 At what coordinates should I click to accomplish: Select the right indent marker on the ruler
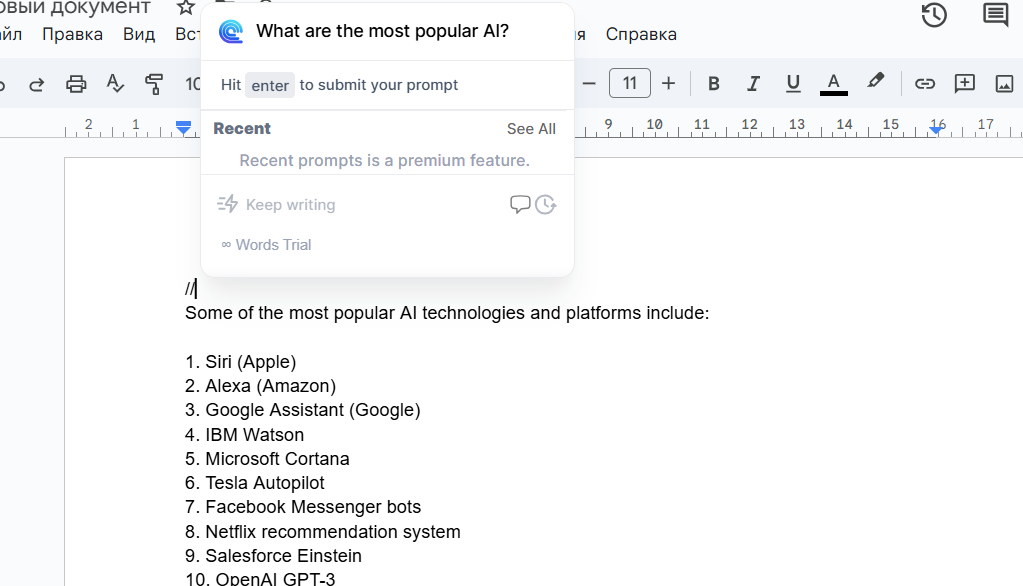[937, 129]
